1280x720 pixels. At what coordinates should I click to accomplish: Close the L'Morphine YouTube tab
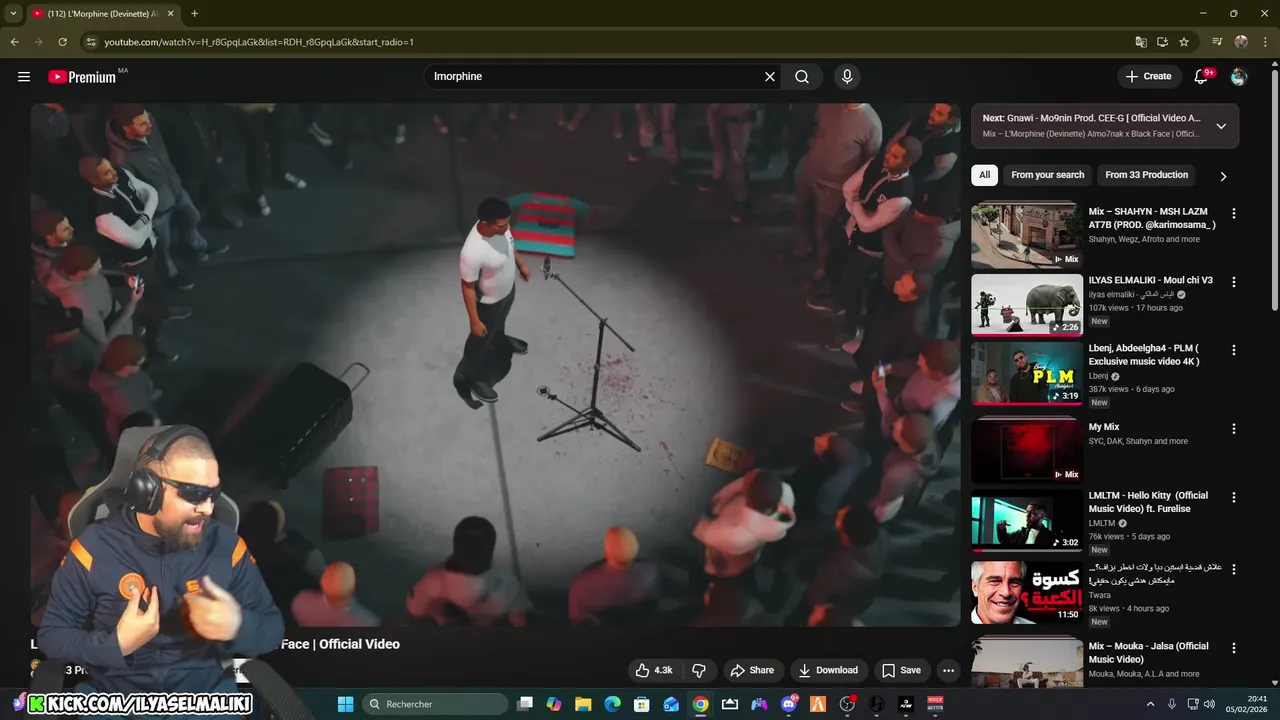(171, 14)
